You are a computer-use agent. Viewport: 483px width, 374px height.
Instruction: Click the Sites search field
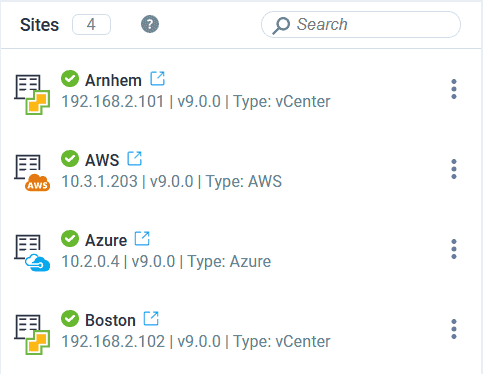point(361,25)
